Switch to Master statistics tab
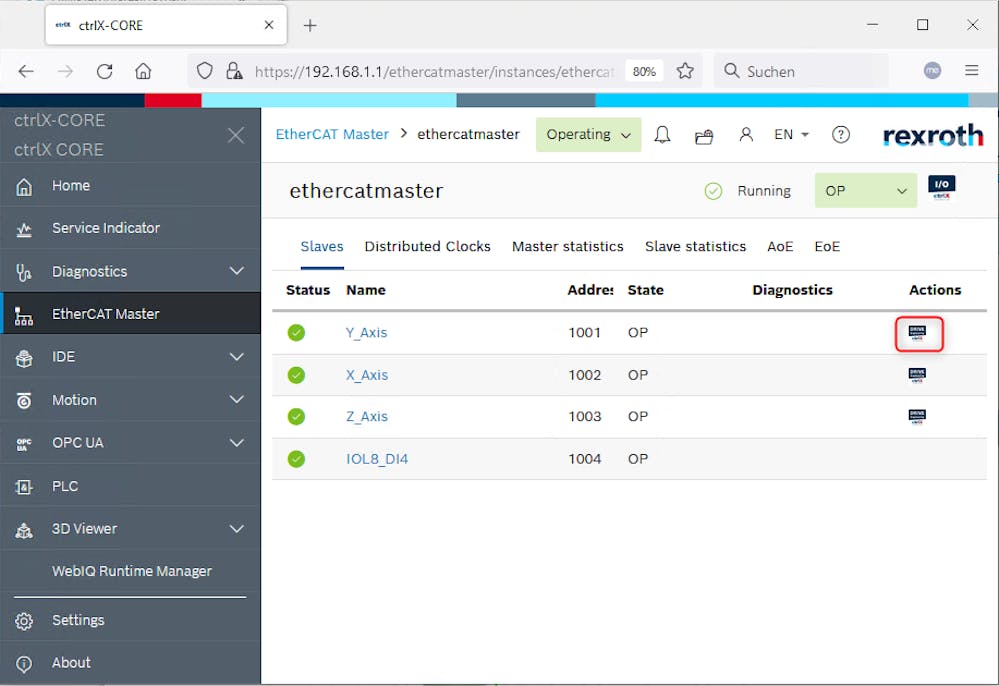The width and height of the screenshot is (999, 686). [568, 247]
